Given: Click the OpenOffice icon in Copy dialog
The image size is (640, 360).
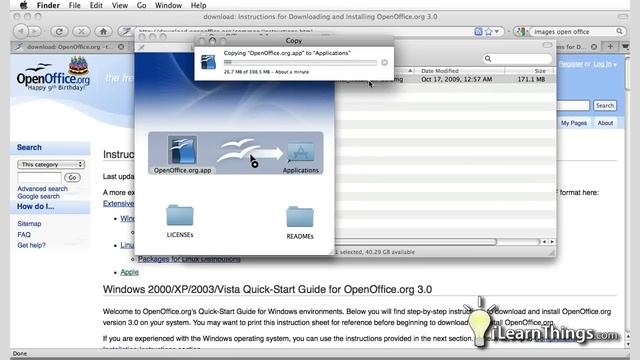Looking at the screenshot, I should 208,62.
